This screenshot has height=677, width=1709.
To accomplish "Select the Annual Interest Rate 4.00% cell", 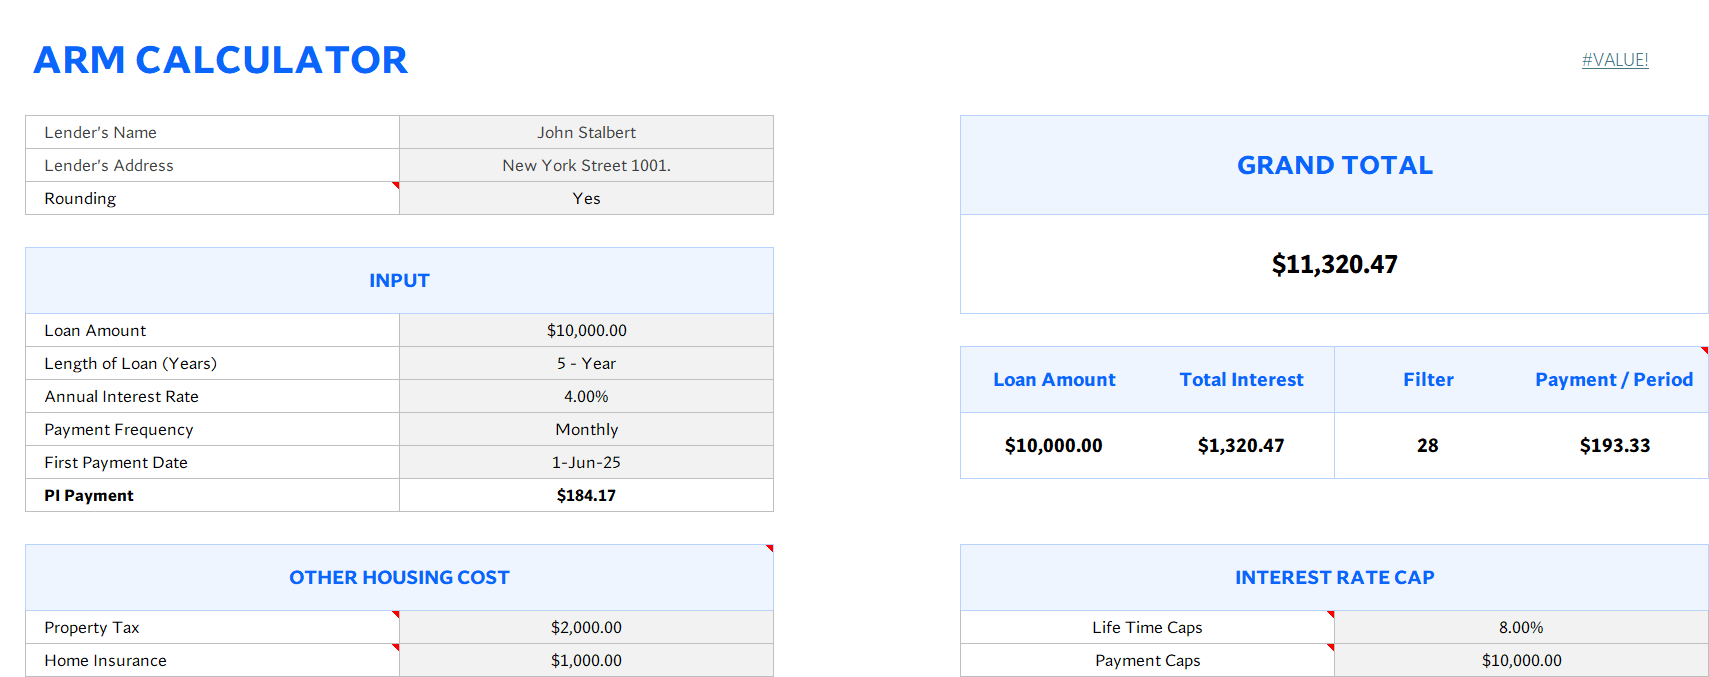I will click(x=586, y=396).
